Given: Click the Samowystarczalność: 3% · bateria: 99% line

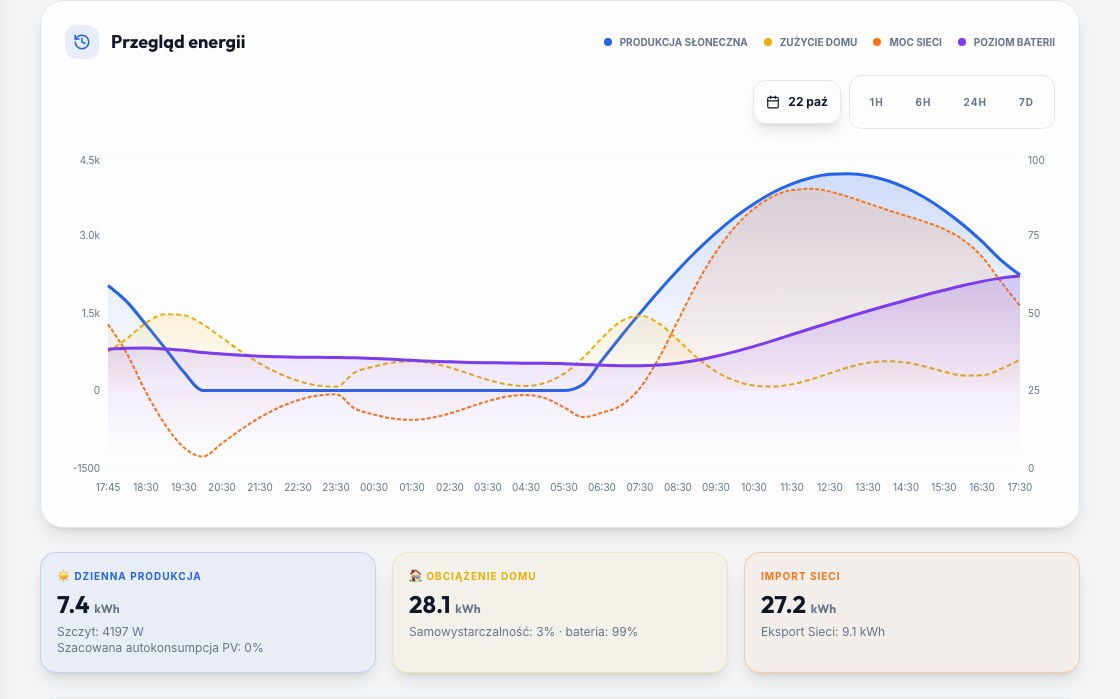Looking at the screenshot, I should pos(524,632).
